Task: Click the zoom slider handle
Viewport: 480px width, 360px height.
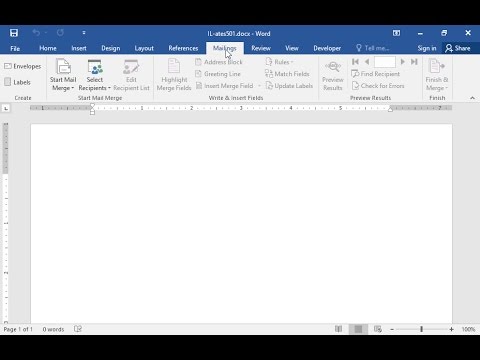Action: [x=422, y=329]
